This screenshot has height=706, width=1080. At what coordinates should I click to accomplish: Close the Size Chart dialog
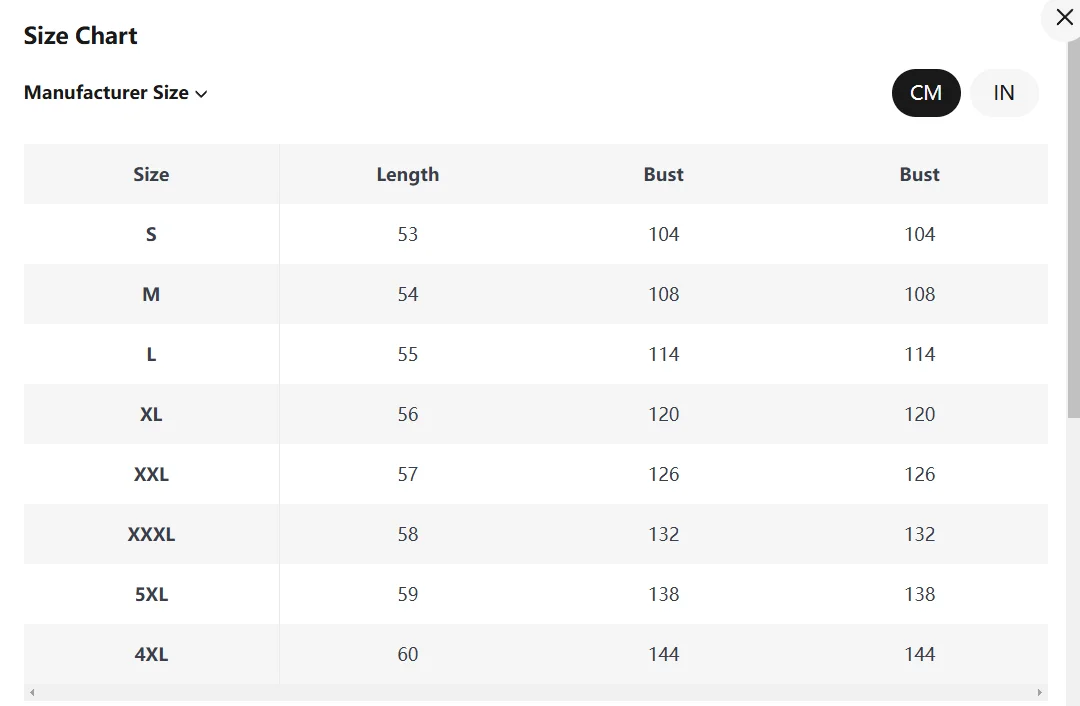click(x=1064, y=17)
